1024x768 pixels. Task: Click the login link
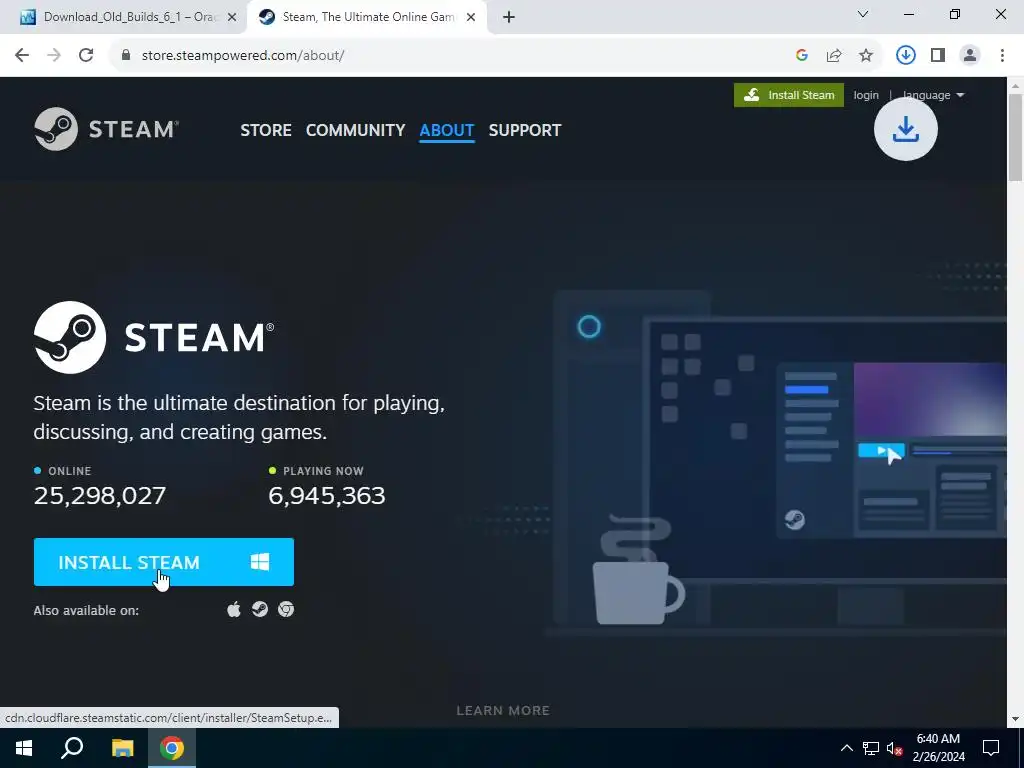[866, 95]
